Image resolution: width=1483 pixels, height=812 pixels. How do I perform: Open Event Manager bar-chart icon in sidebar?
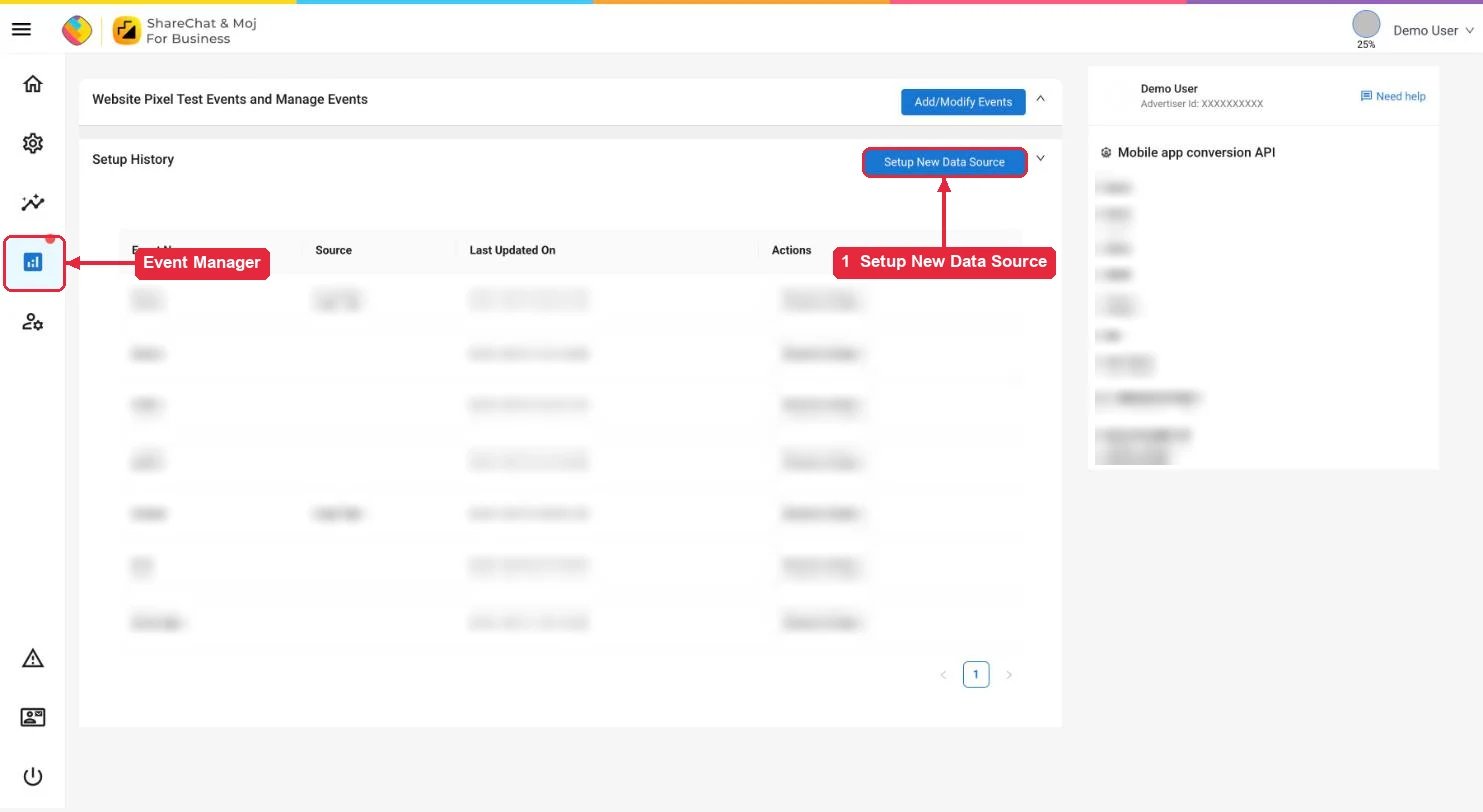coord(33,262)
